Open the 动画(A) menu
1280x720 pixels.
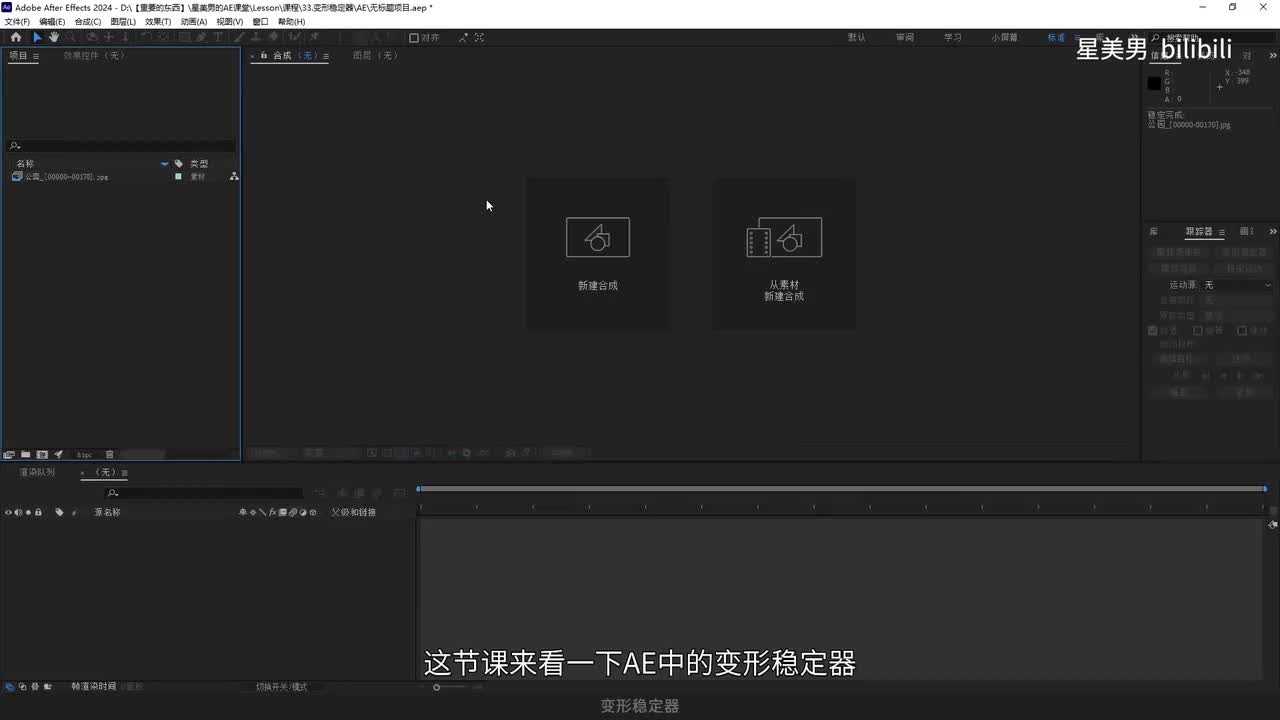point(194,21)
